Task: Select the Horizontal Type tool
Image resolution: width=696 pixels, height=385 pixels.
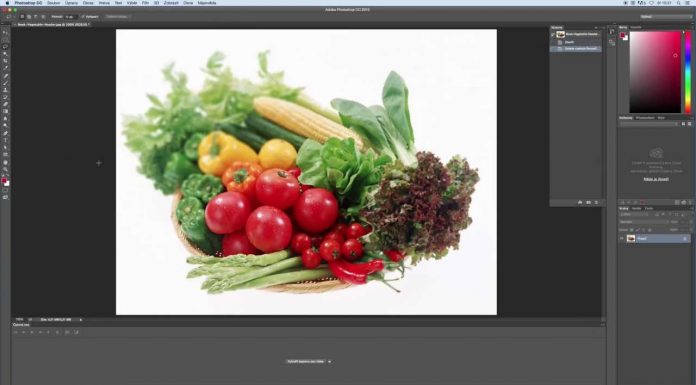Action: pos(5,140)
